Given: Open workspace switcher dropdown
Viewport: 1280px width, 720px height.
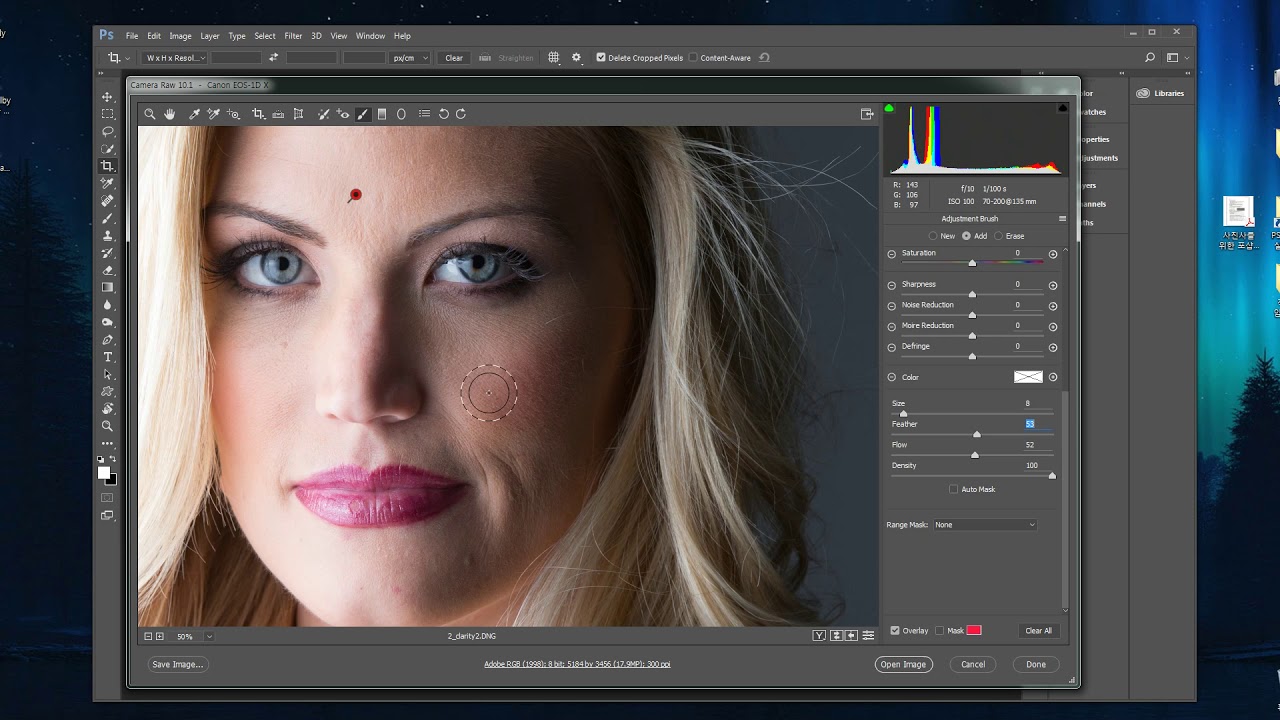Looking at the screenshot, I should (x=1176, y=58).
